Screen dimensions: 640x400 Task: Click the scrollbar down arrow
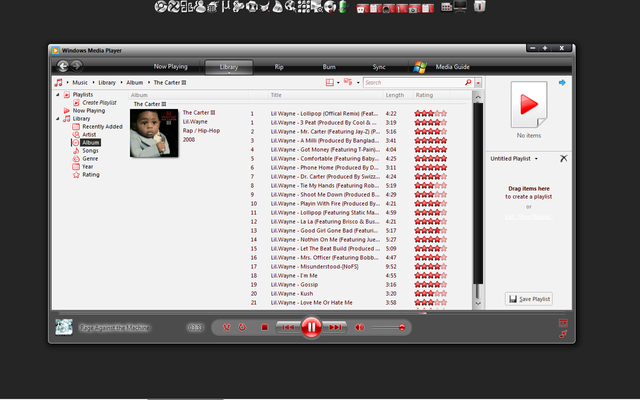click(478, 303)
